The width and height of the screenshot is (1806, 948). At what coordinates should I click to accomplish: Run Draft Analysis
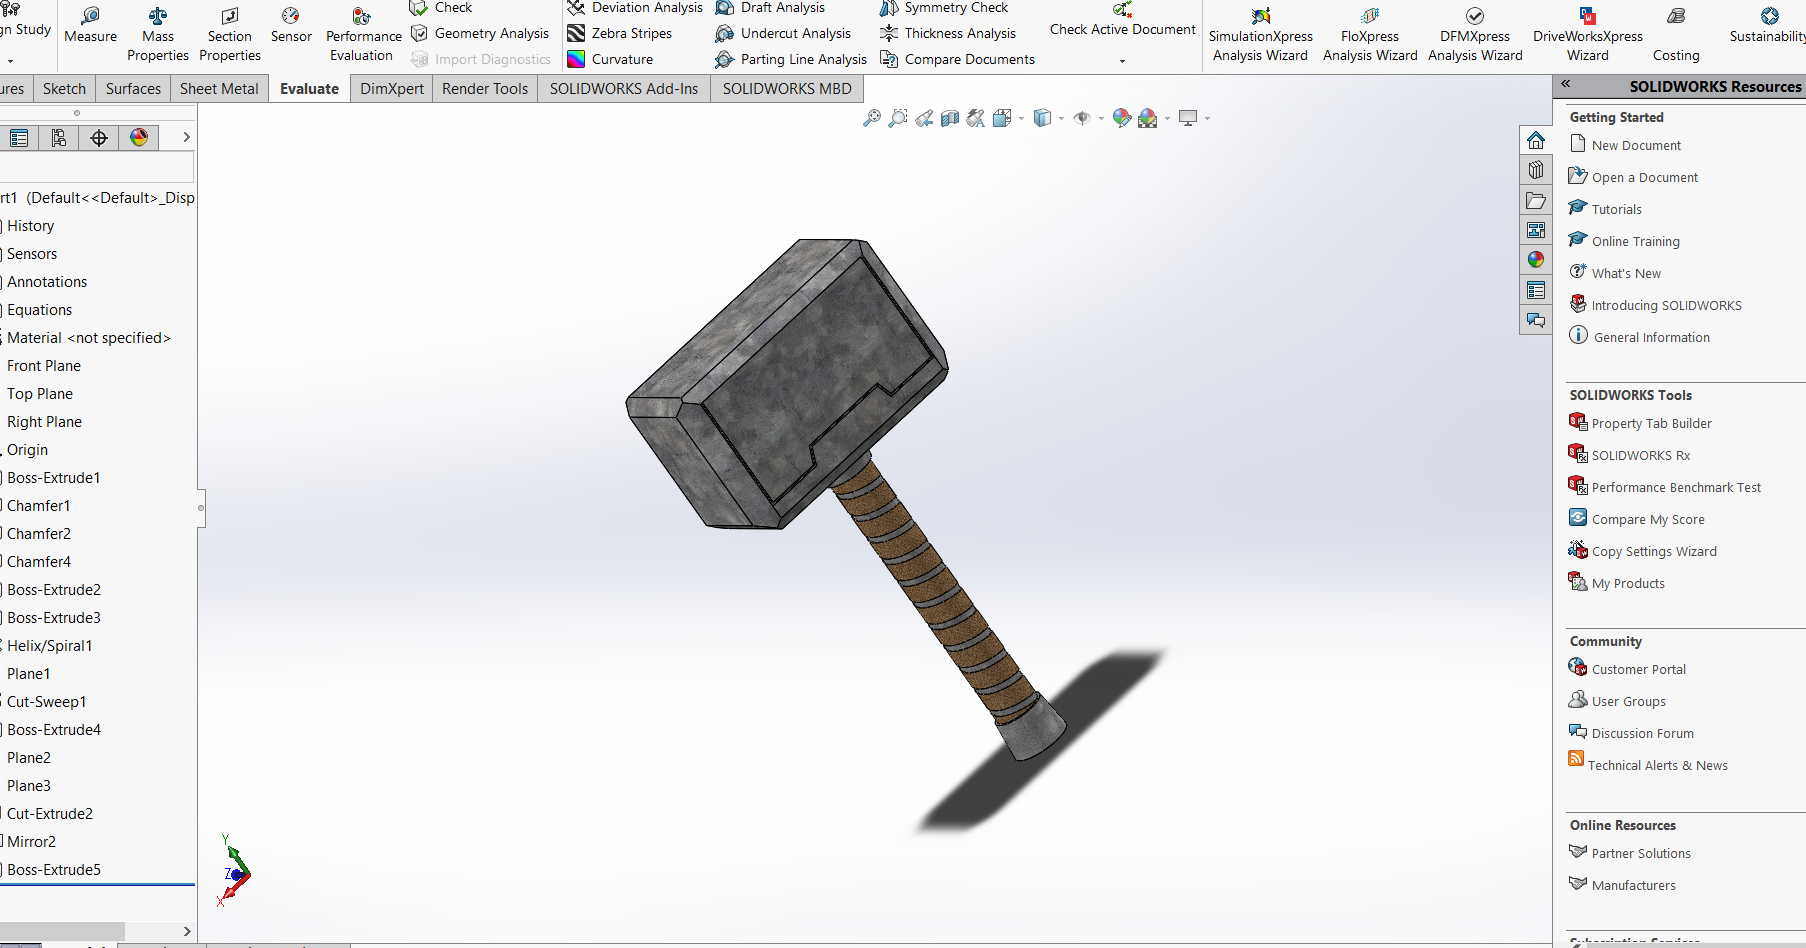coord(770,8)
